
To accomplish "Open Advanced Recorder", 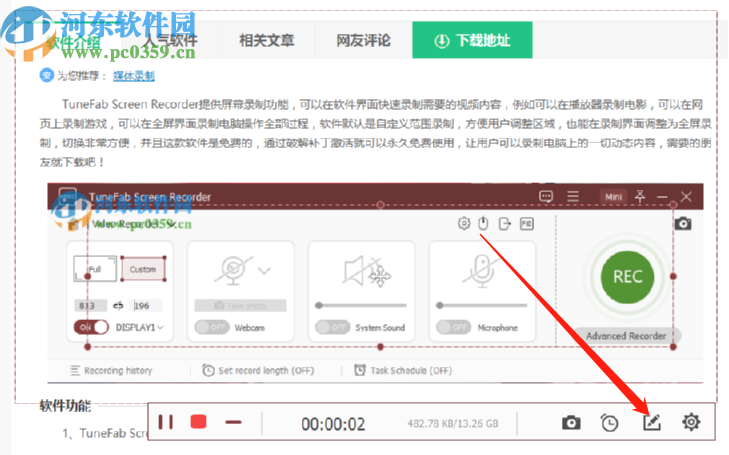I will pos(626,336).
